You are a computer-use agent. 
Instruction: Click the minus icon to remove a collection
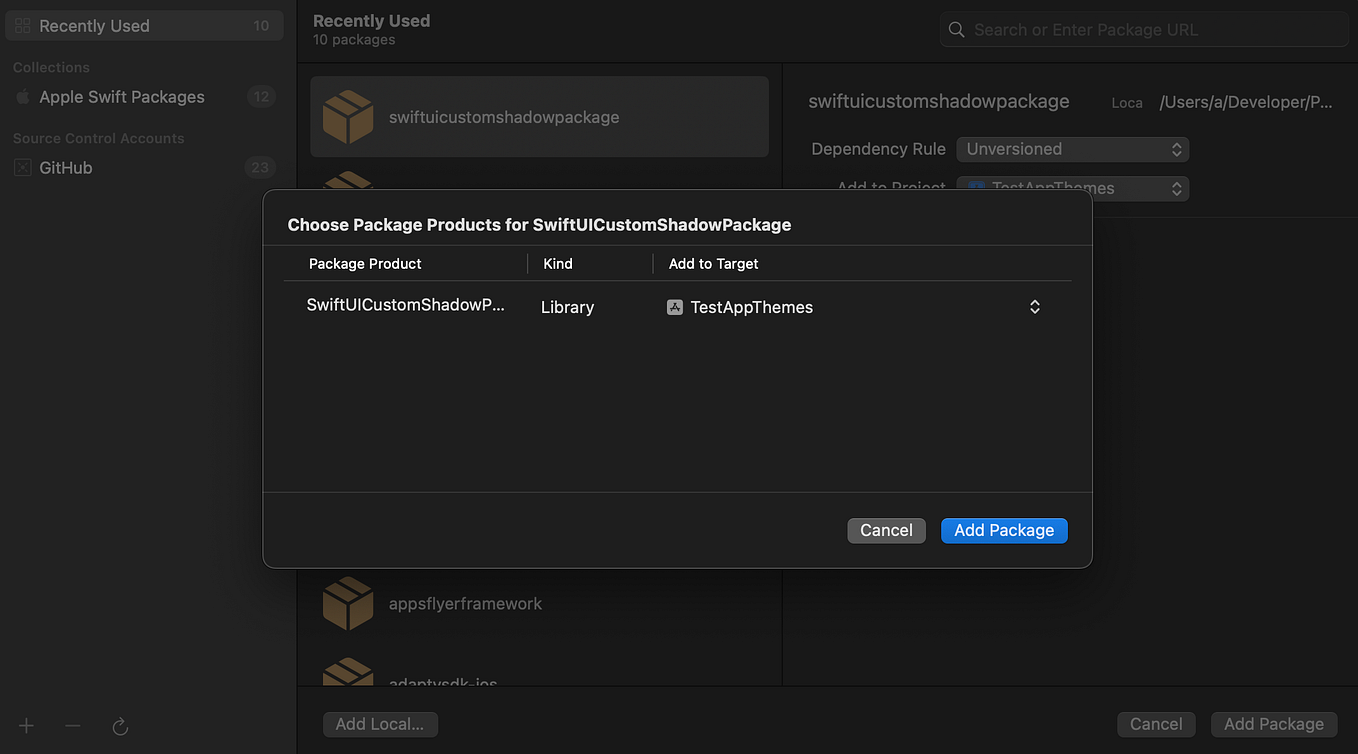(x=72, y=726)
